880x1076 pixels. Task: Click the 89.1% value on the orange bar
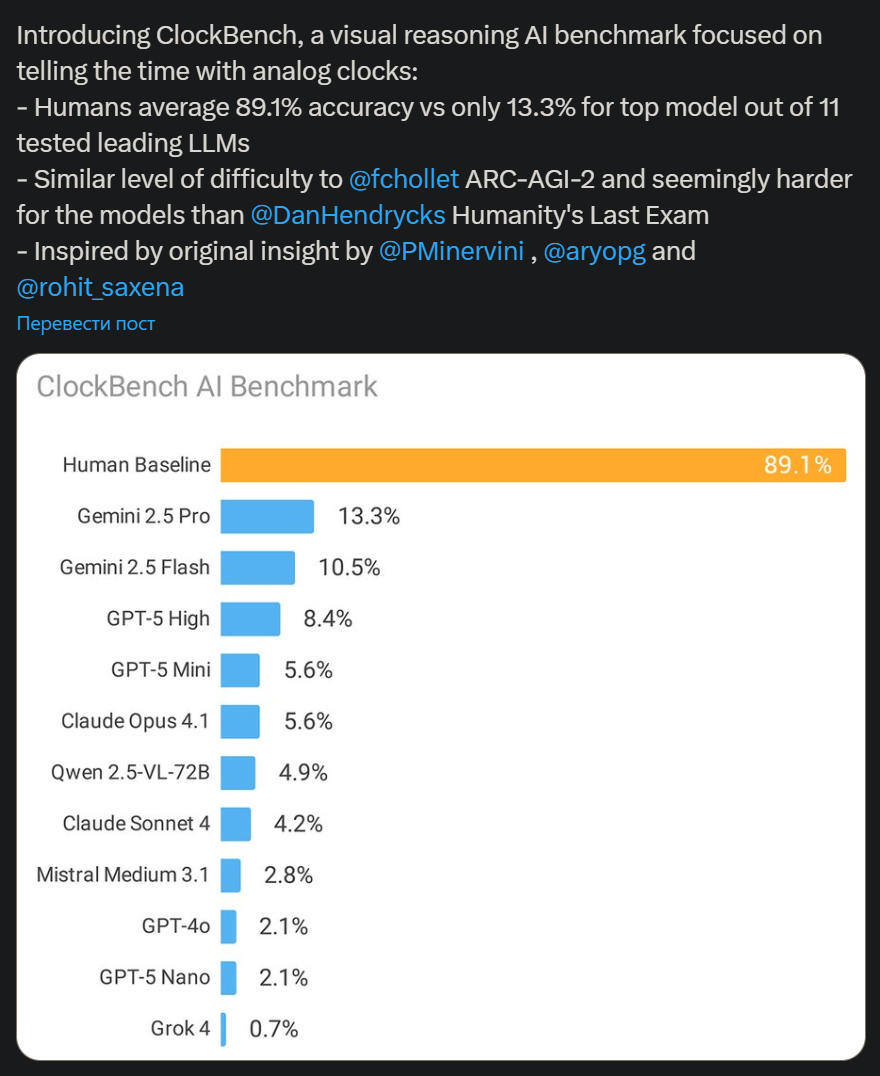tap(797, 465)
